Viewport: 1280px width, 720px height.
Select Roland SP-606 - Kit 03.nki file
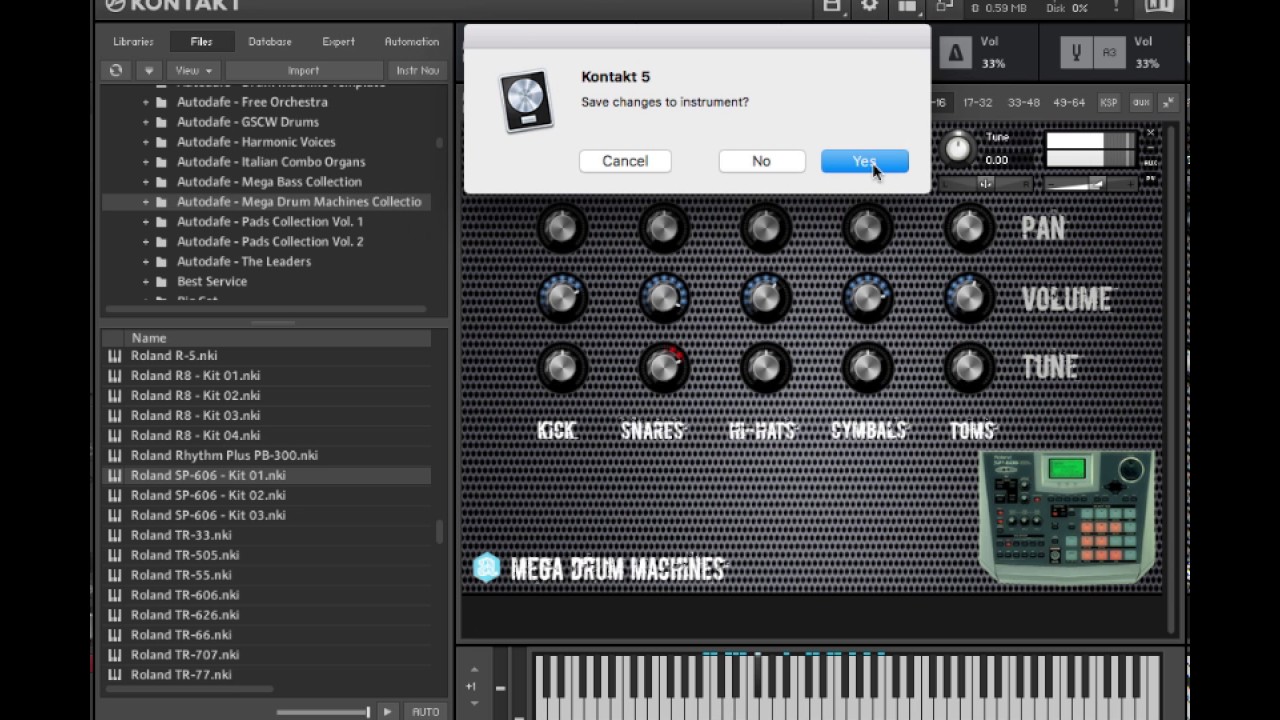coord(267,516)
